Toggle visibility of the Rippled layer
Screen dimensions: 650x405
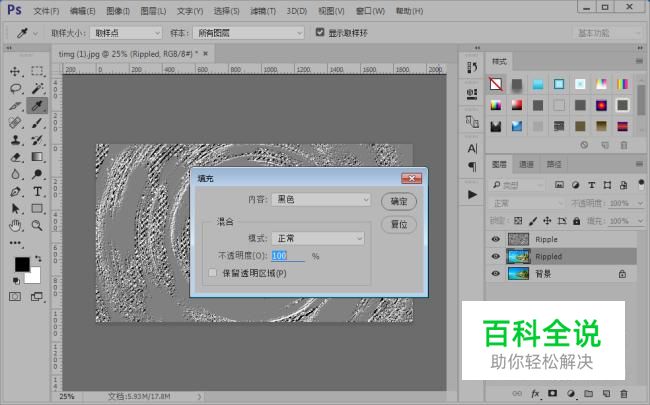[496, 257]
